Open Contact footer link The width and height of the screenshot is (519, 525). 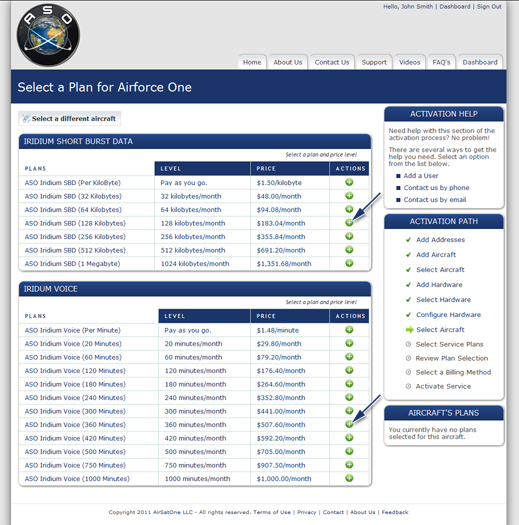tap(333, 512)
